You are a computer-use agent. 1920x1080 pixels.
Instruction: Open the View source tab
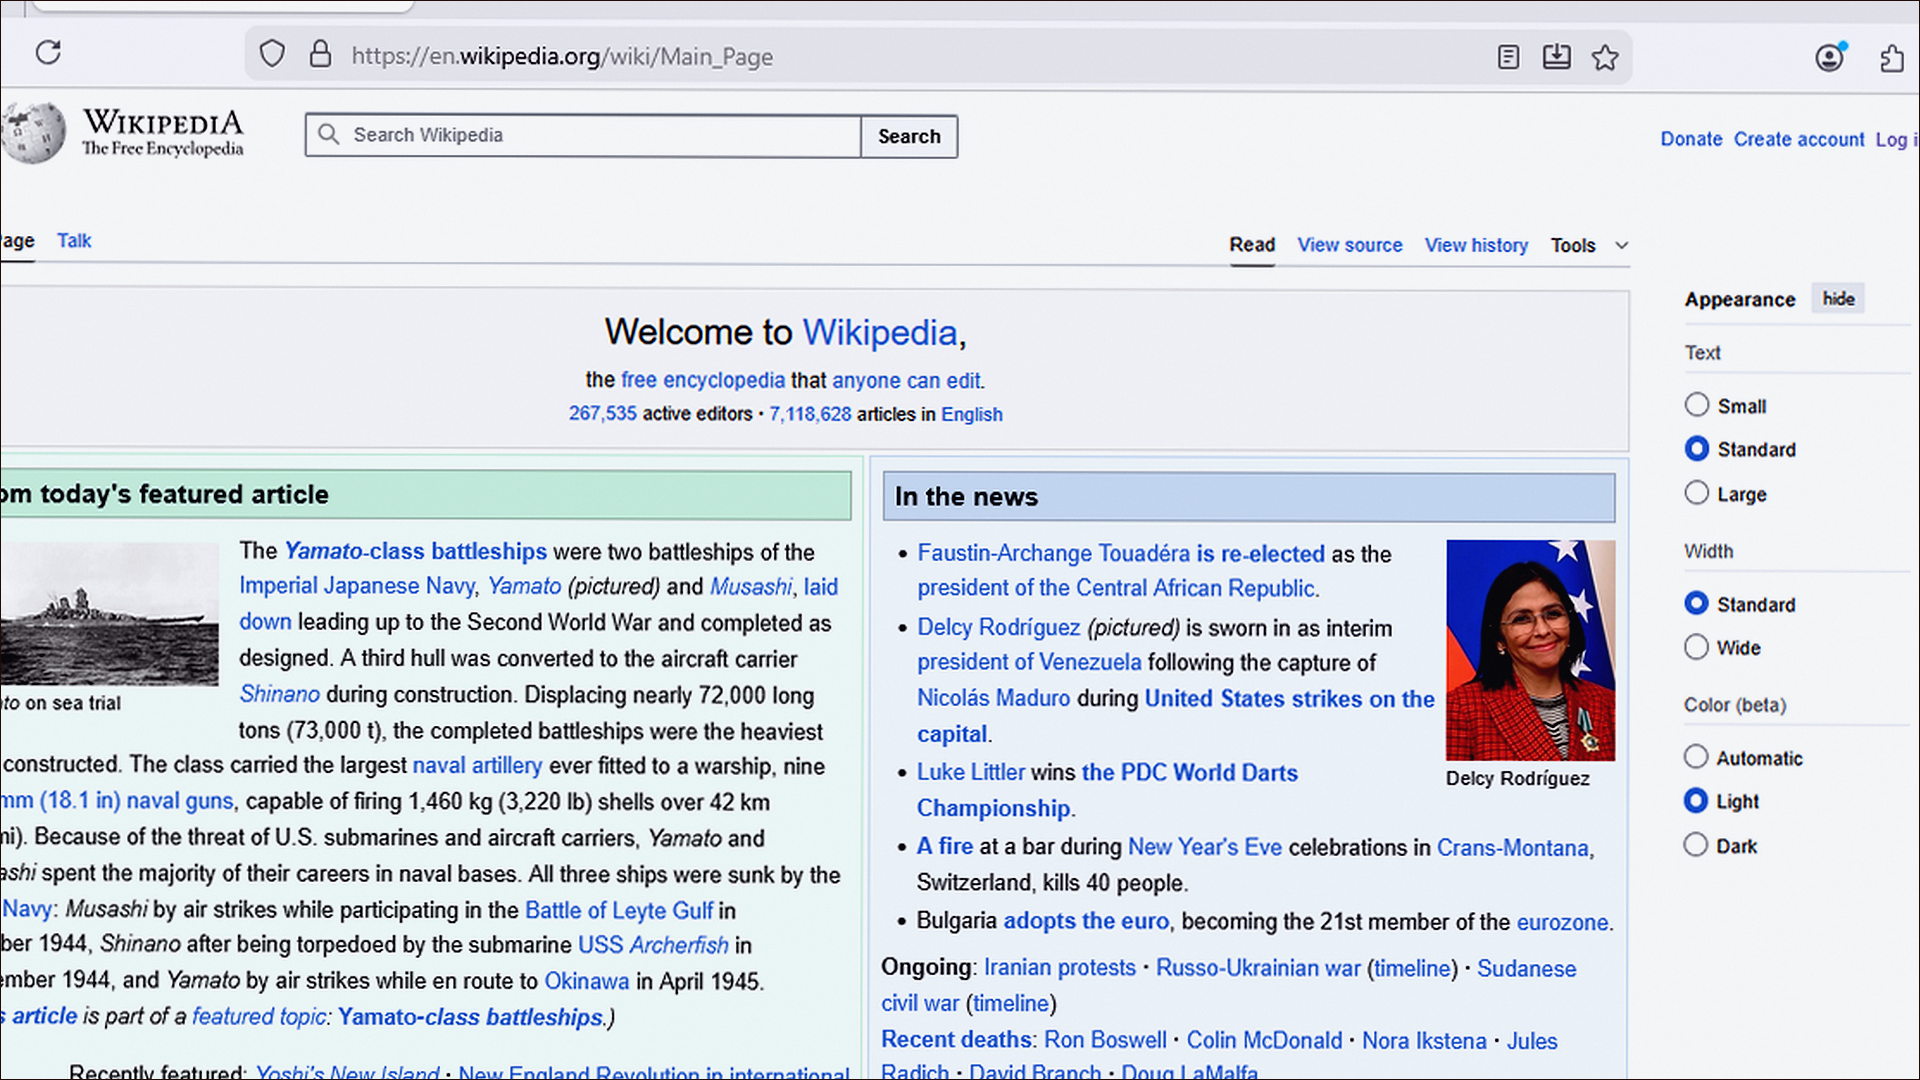pyautogui.click(x=1349, y=245)
